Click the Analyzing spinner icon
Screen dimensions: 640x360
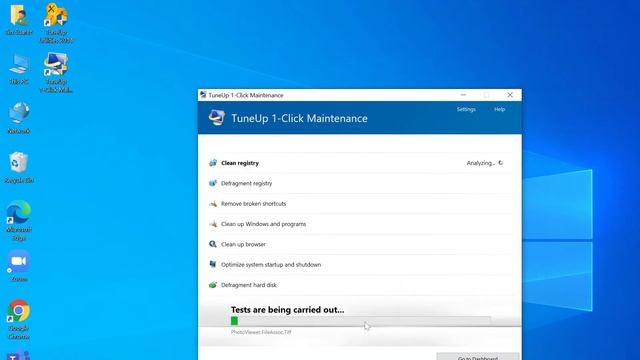501,163
